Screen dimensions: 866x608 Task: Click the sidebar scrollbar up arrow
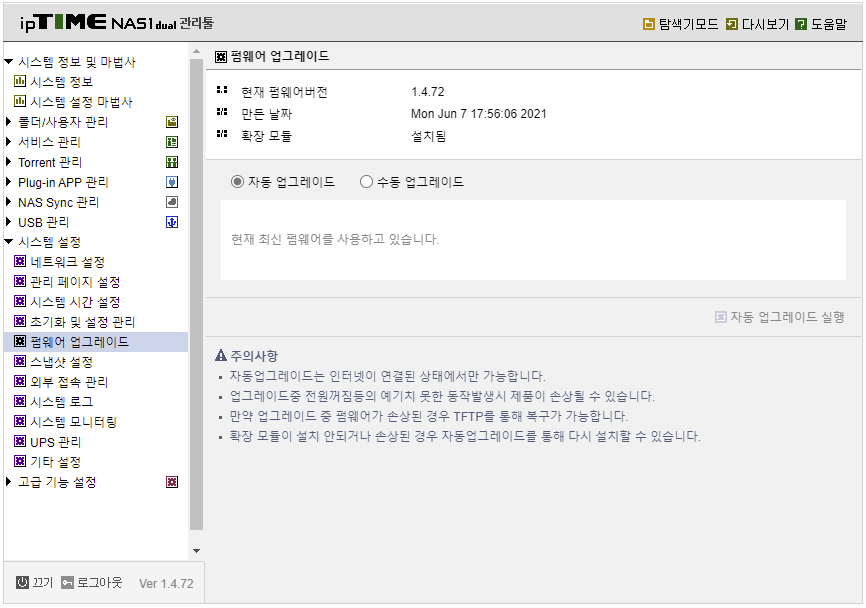coord(197,51)
